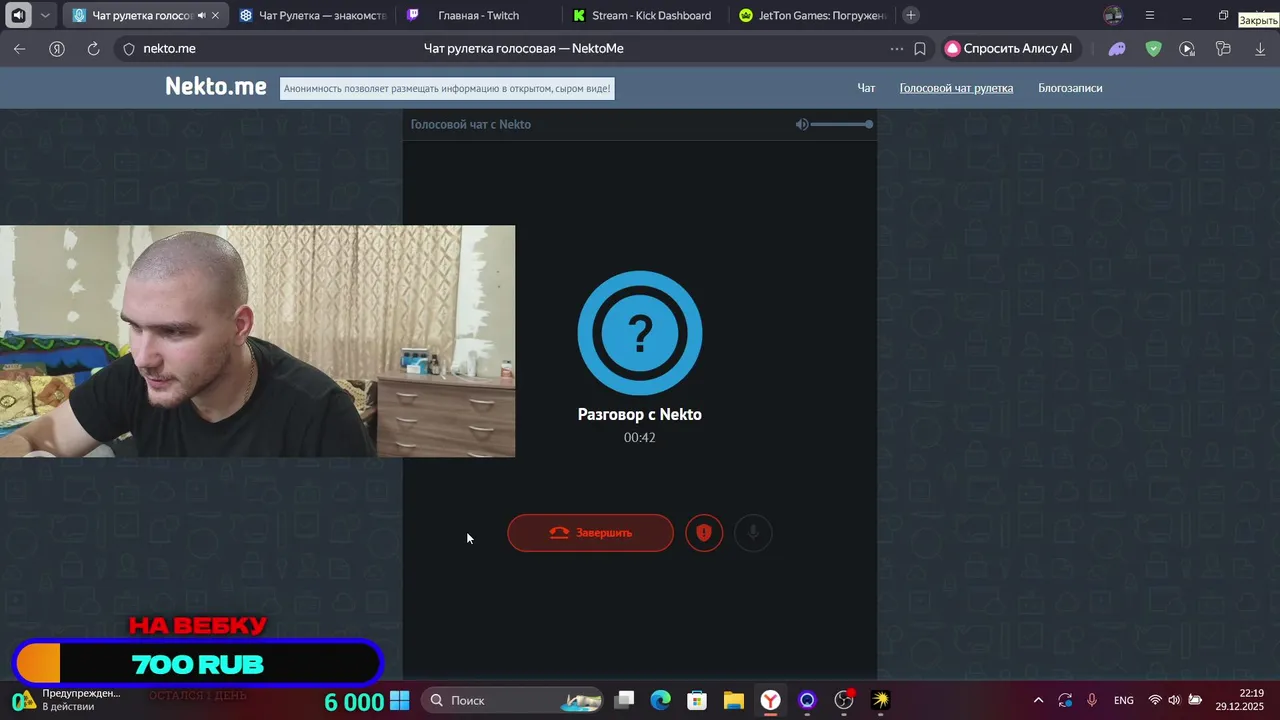
Task: Bookmark this page
Action: (x=920, y=48)
